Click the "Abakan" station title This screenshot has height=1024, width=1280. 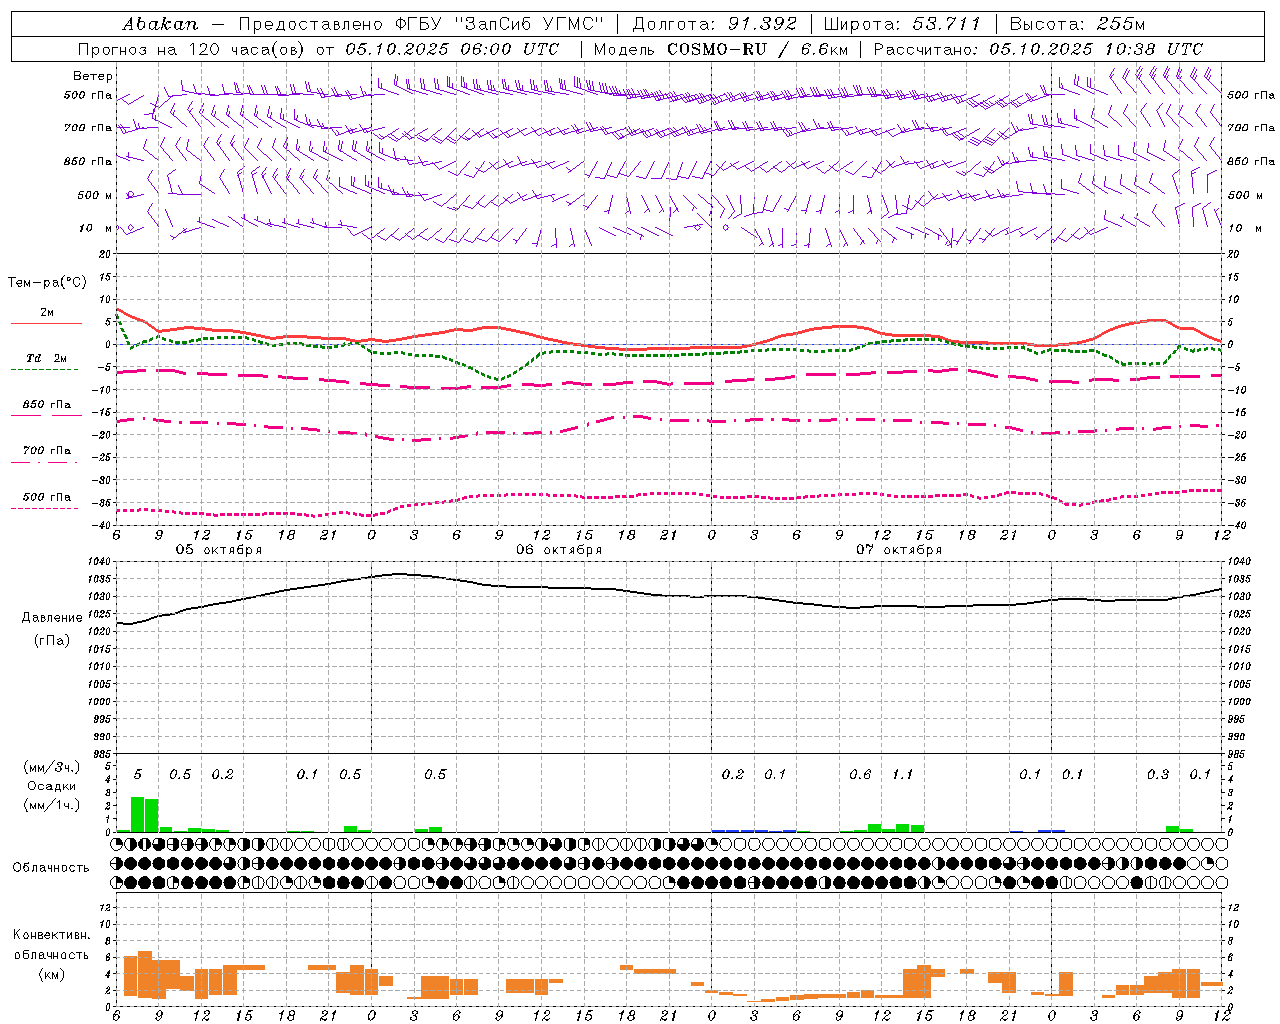161,24
